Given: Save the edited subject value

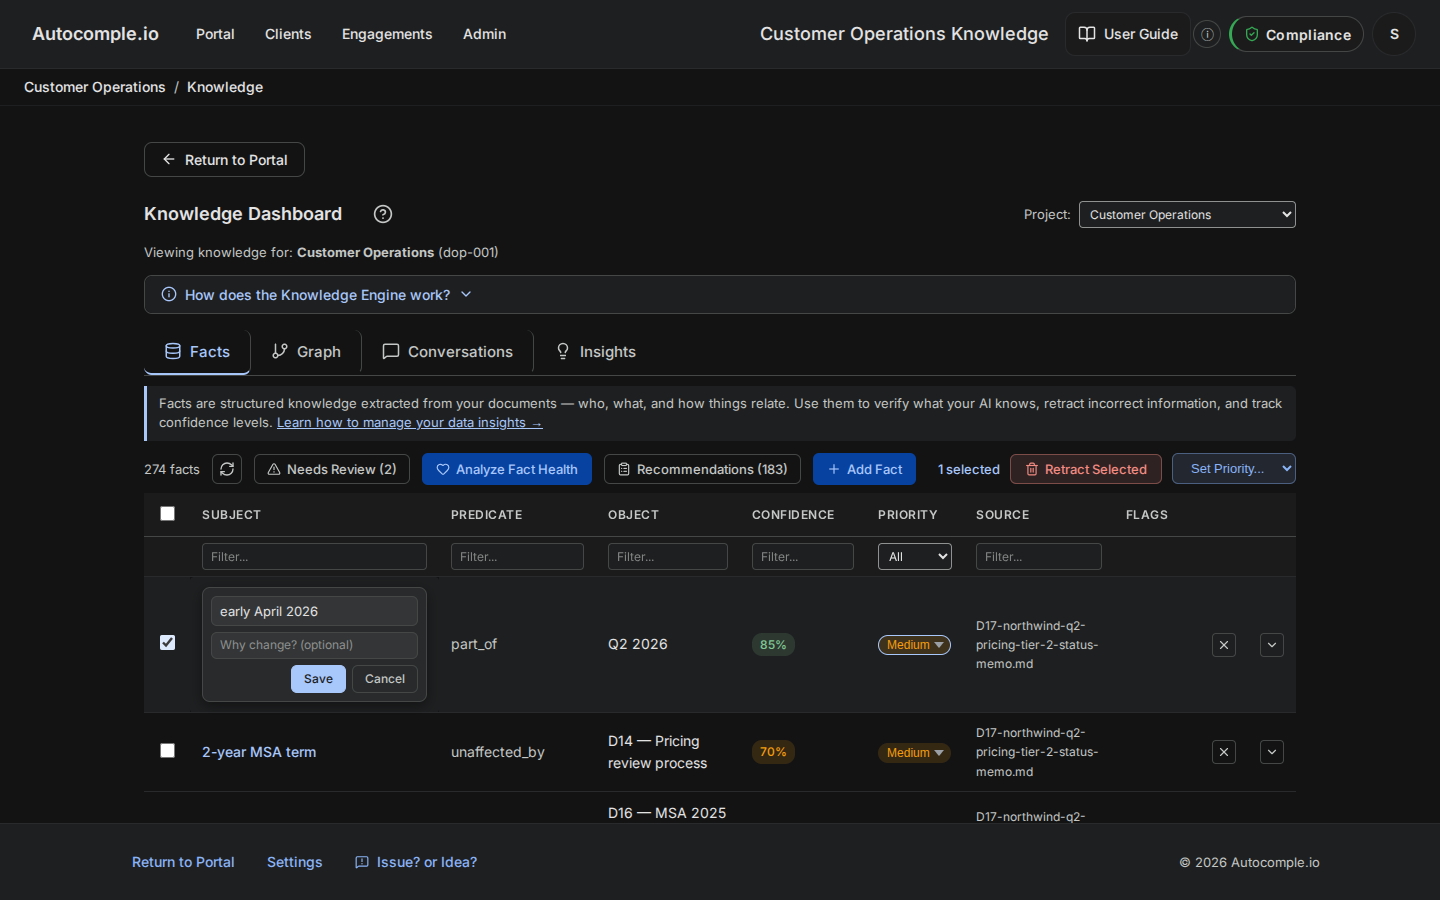Looking at the screenshot, I should (x=318, y=679).
